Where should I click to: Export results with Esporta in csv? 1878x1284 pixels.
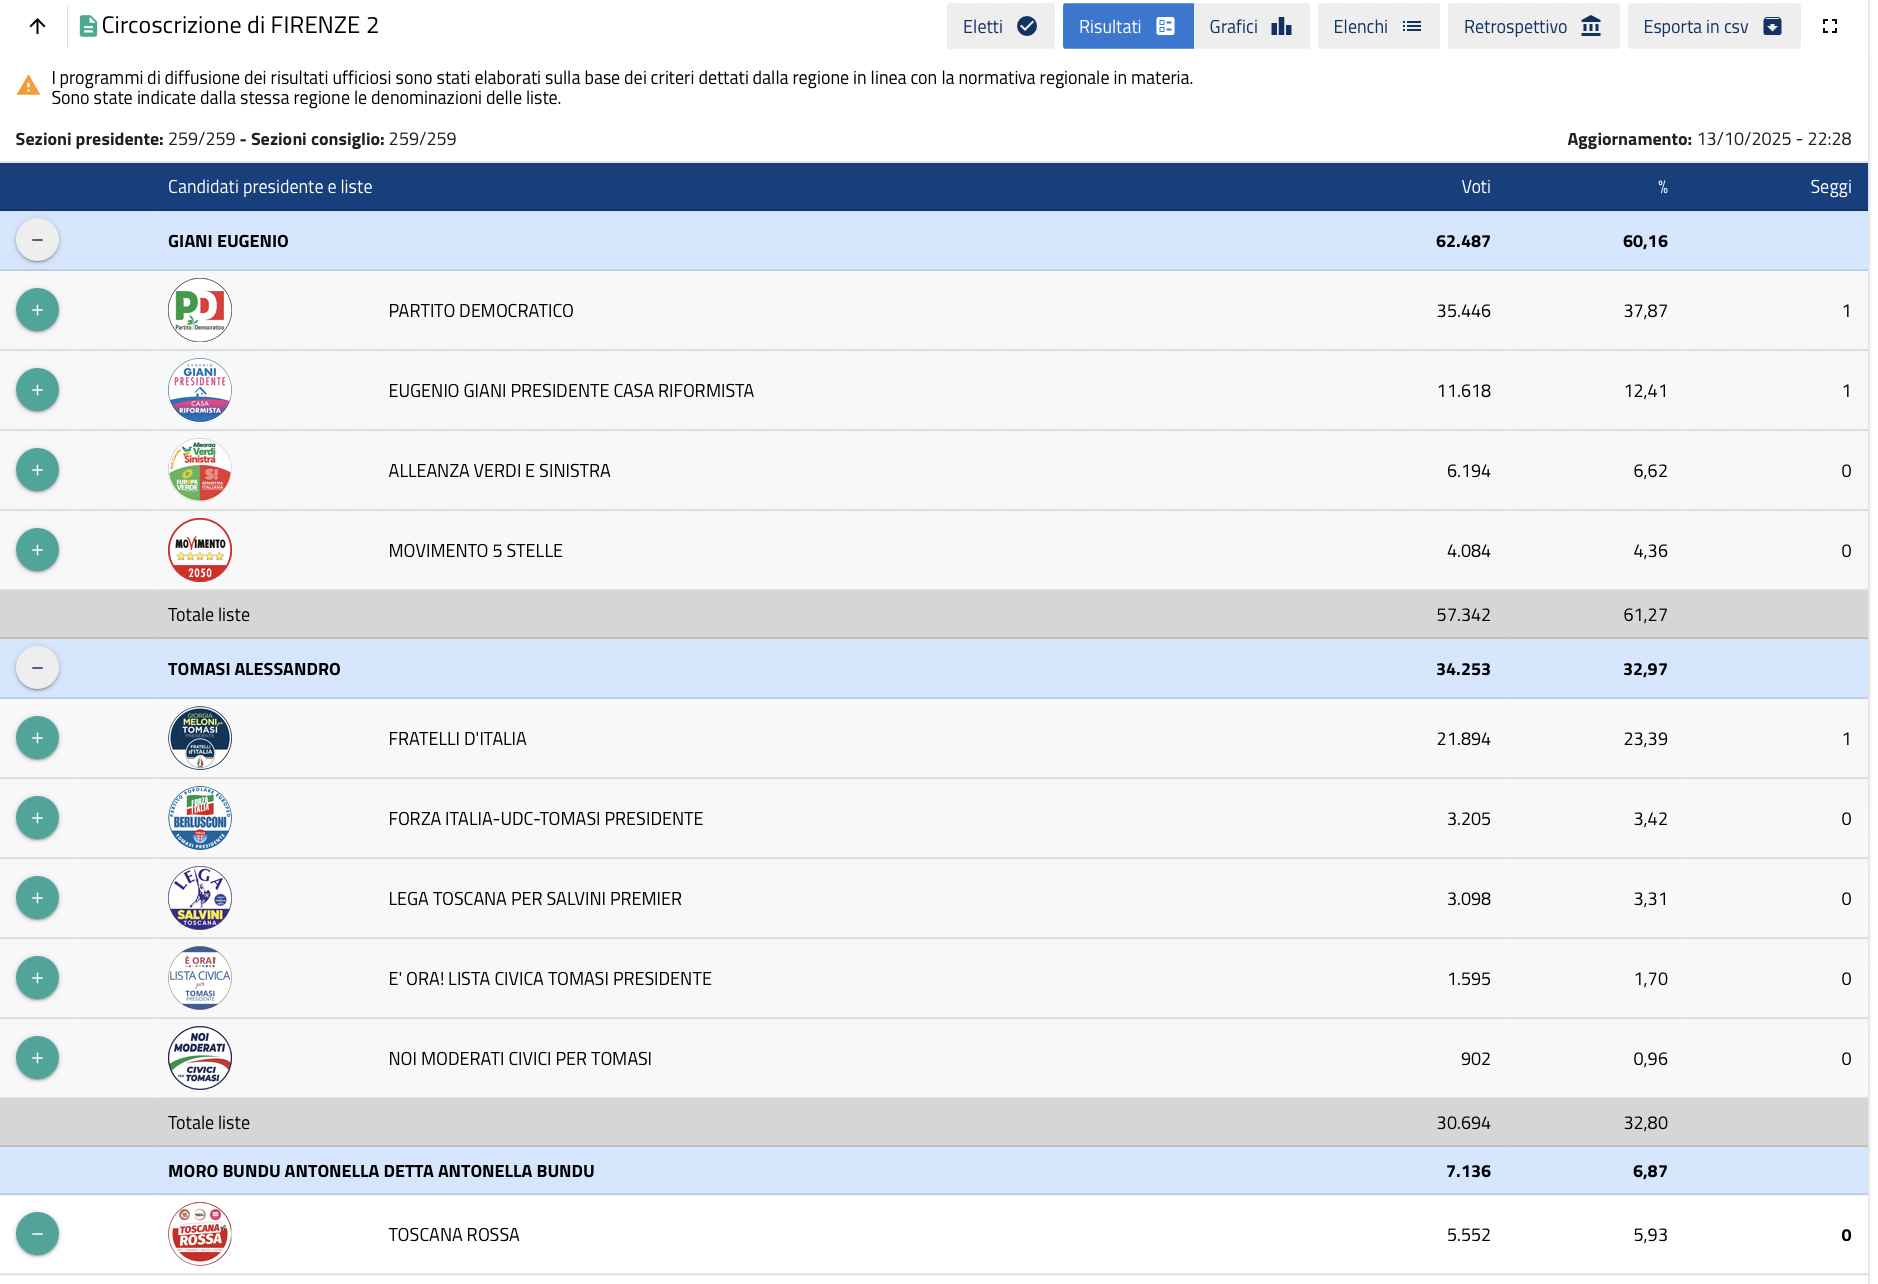1713,26
